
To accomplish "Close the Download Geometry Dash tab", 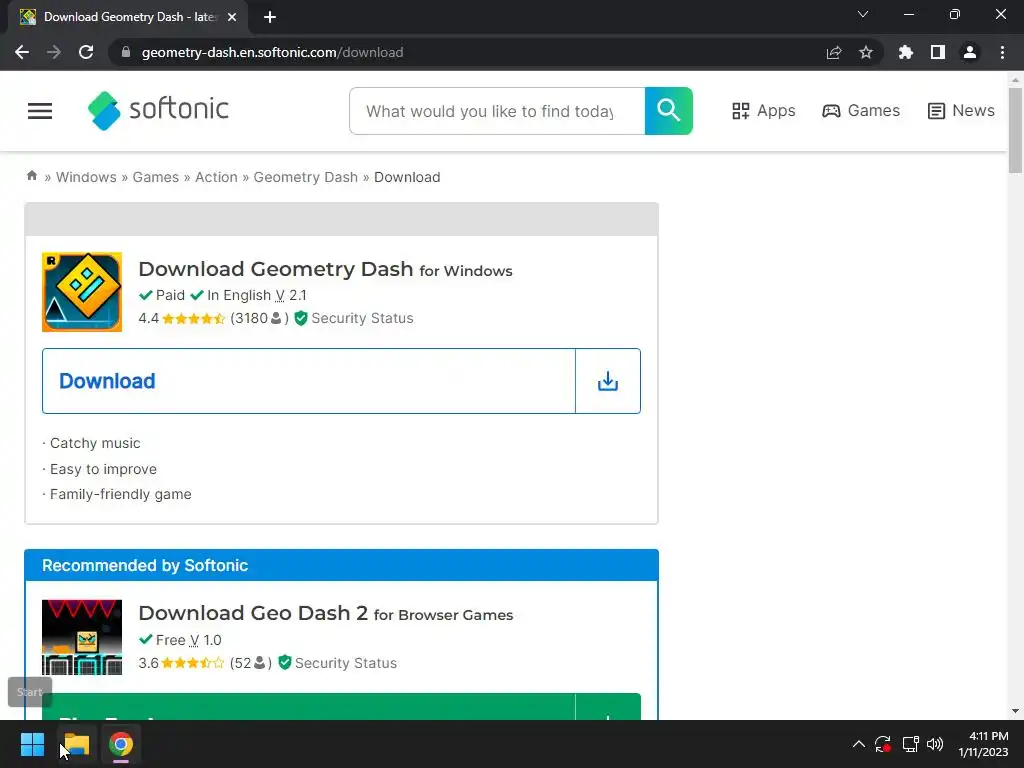I will point(232,17).
